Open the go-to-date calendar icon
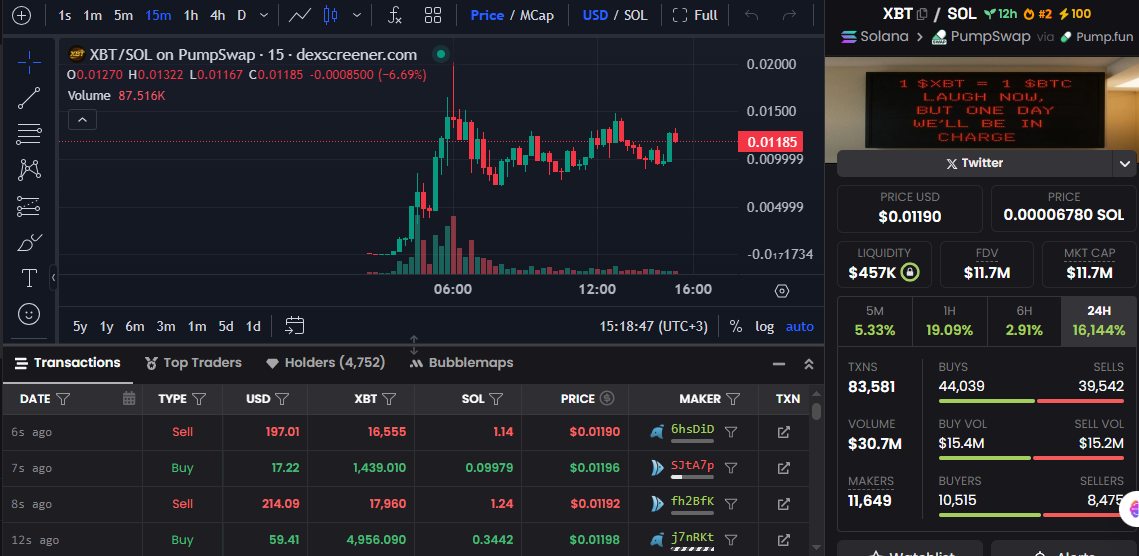 coord(294,326)
